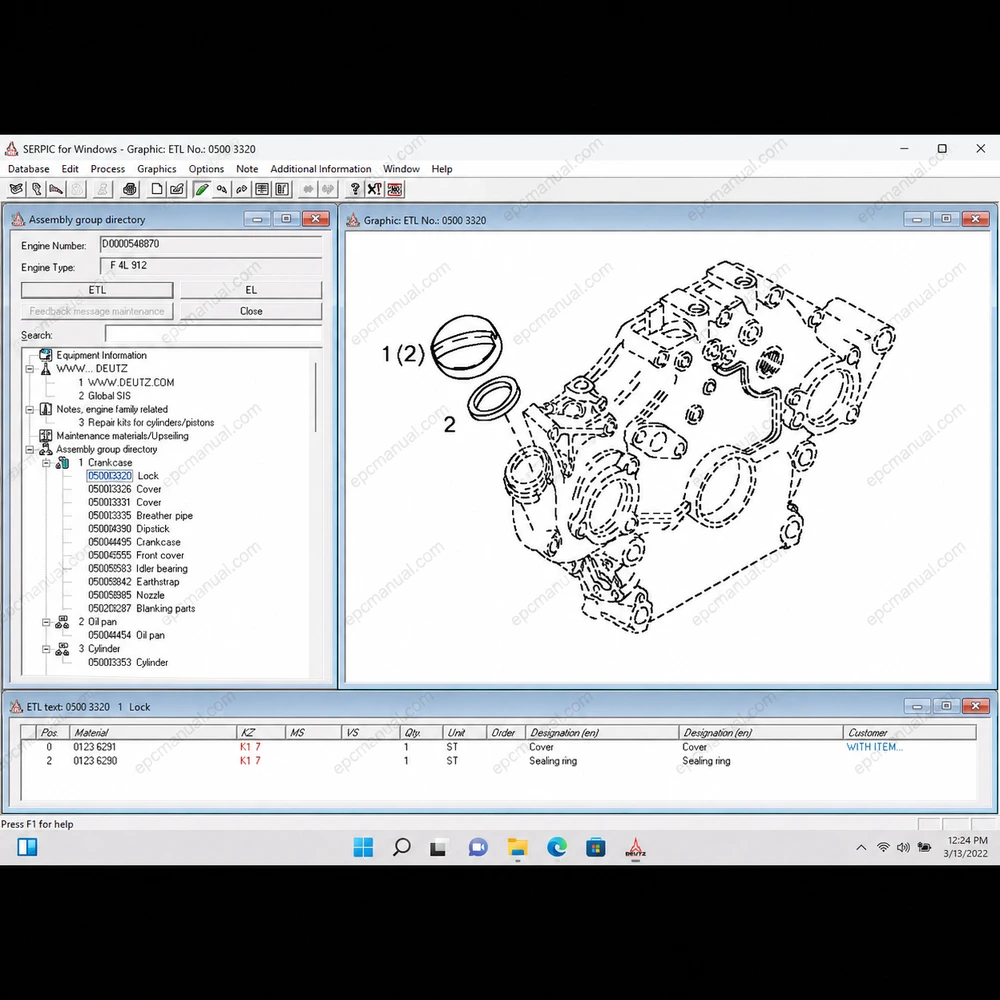
Task: Select 05013335 Breather pipe in tree
Action: [140, 515]
